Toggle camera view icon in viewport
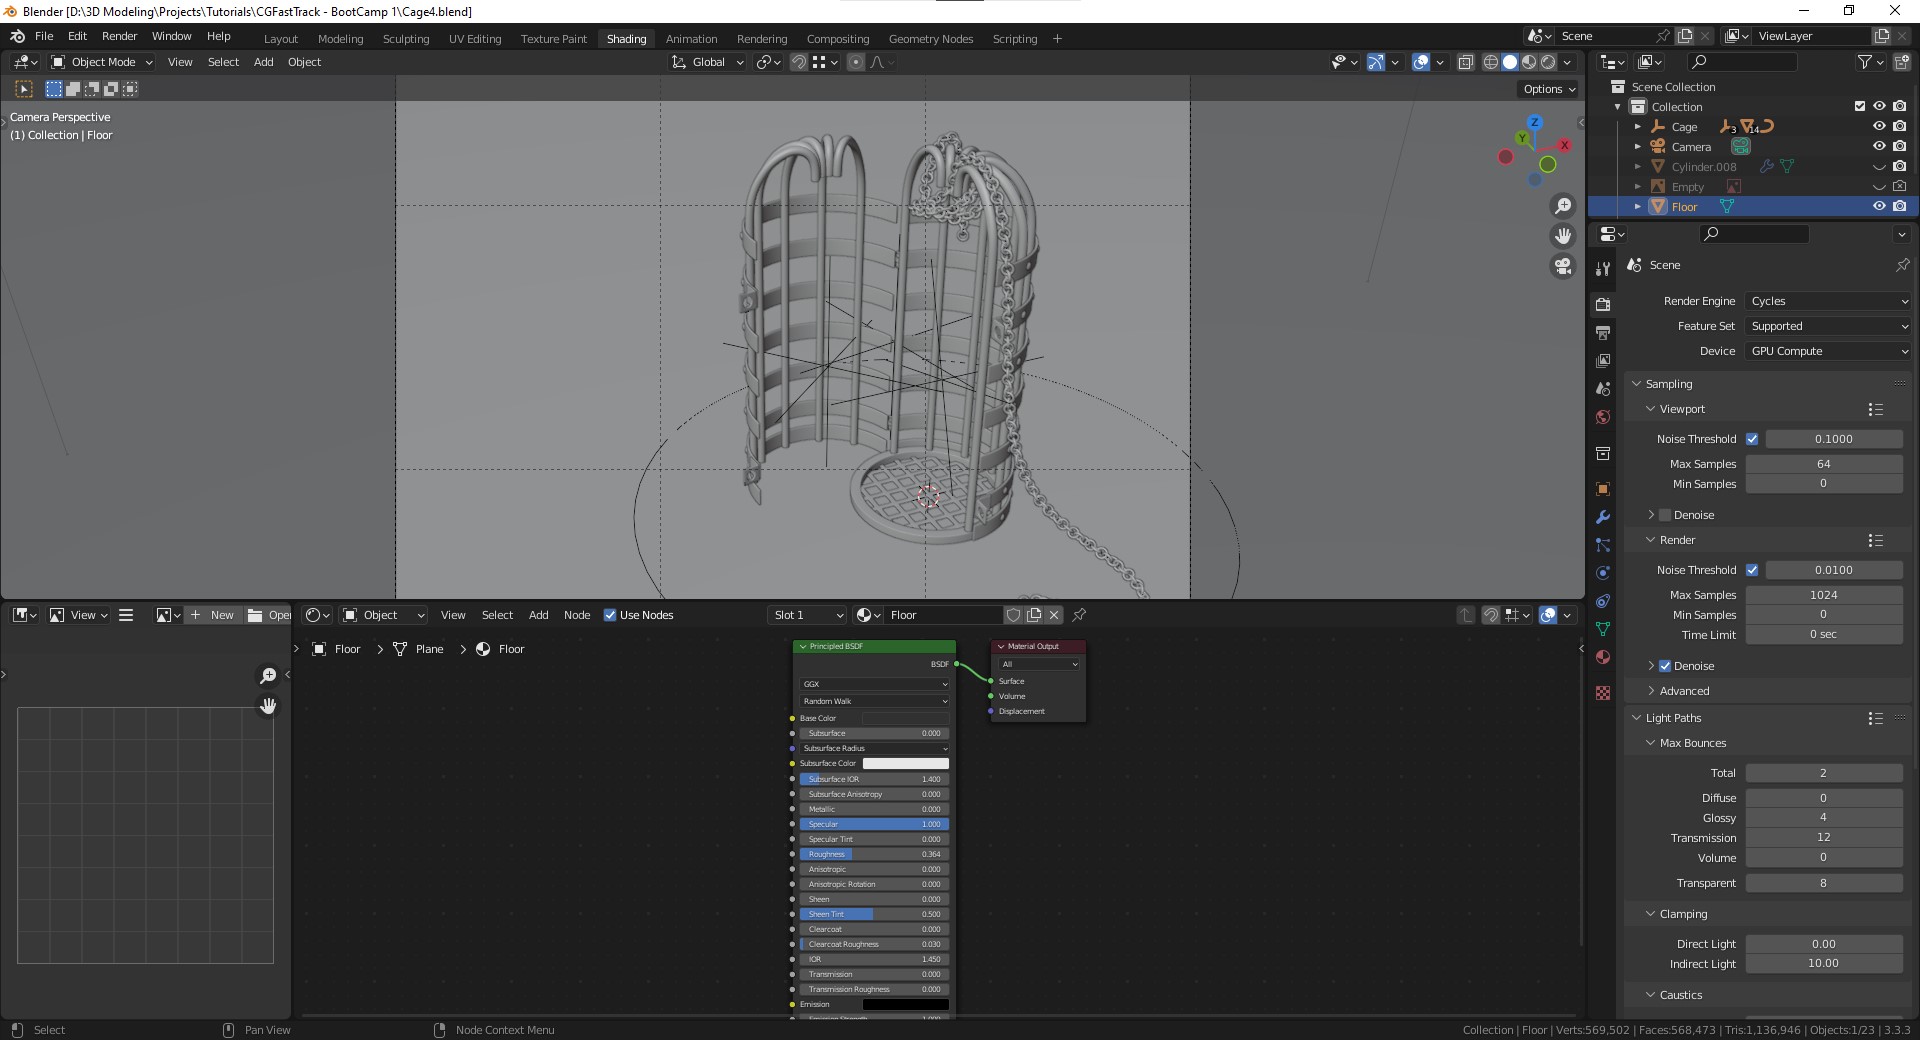The image size is (1920, 1040). pos(1562,266)
